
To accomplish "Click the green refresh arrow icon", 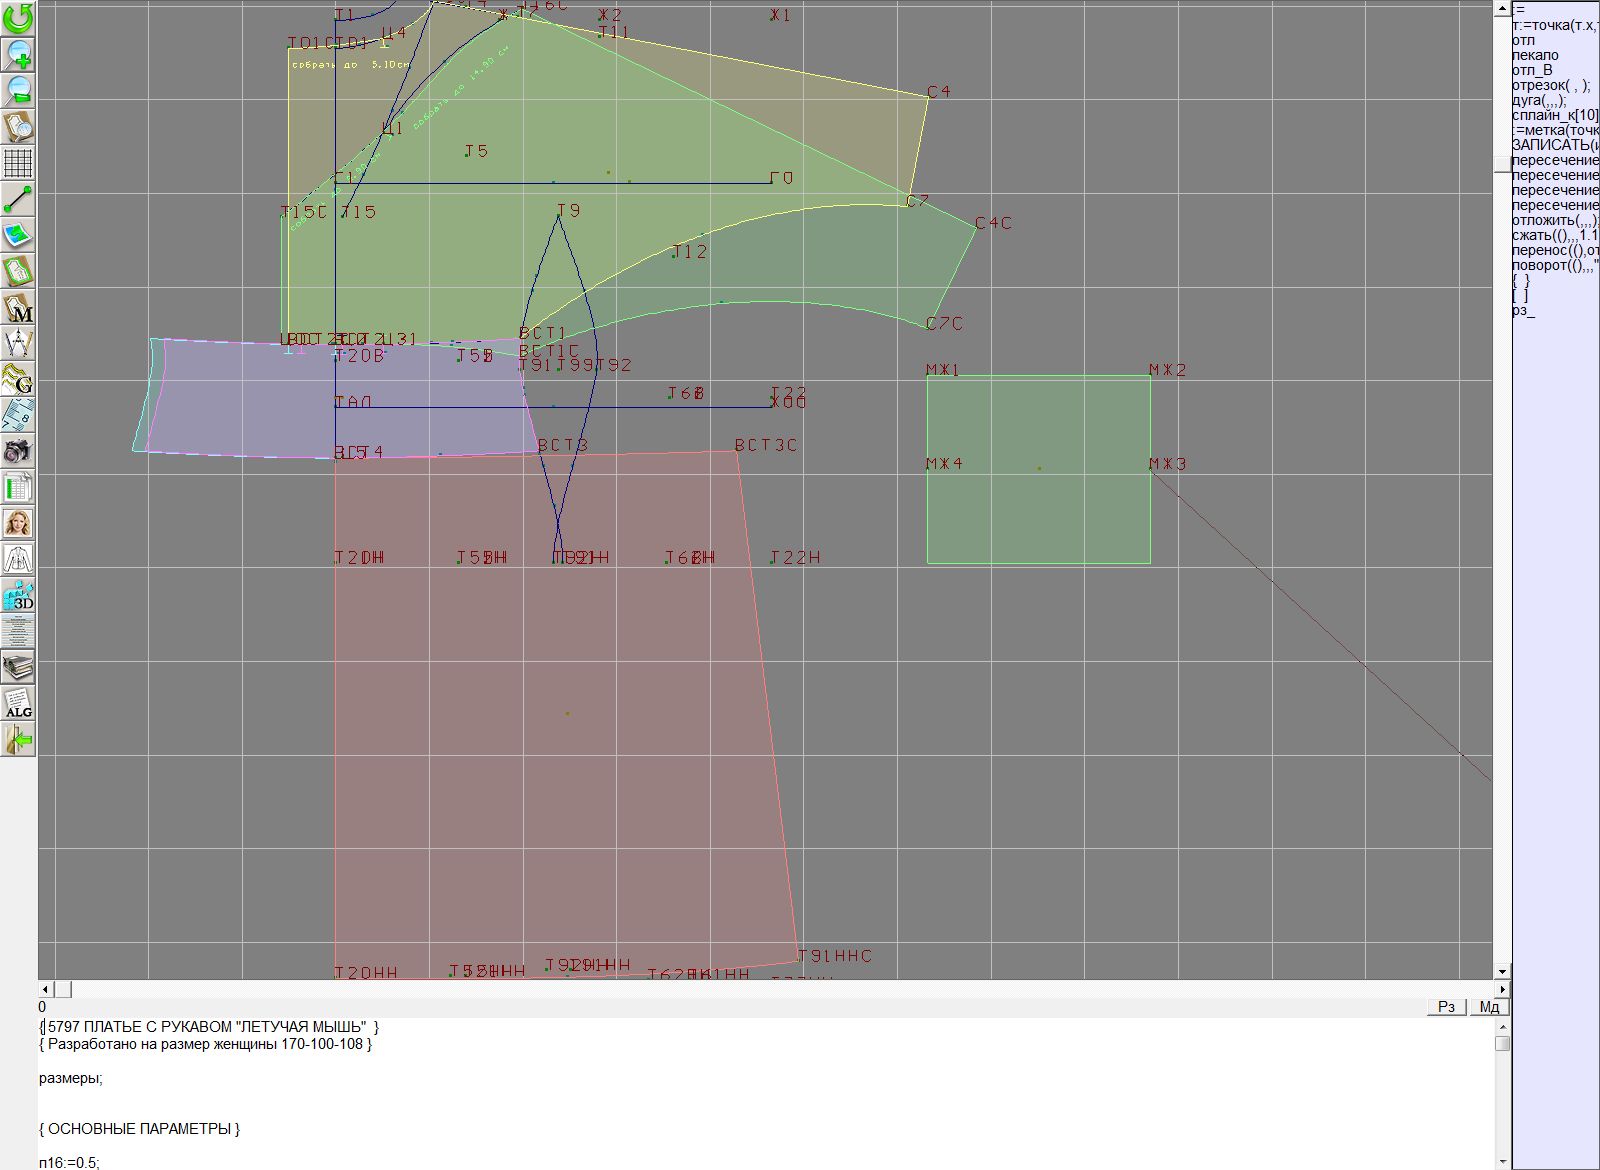I will point(18,18).
